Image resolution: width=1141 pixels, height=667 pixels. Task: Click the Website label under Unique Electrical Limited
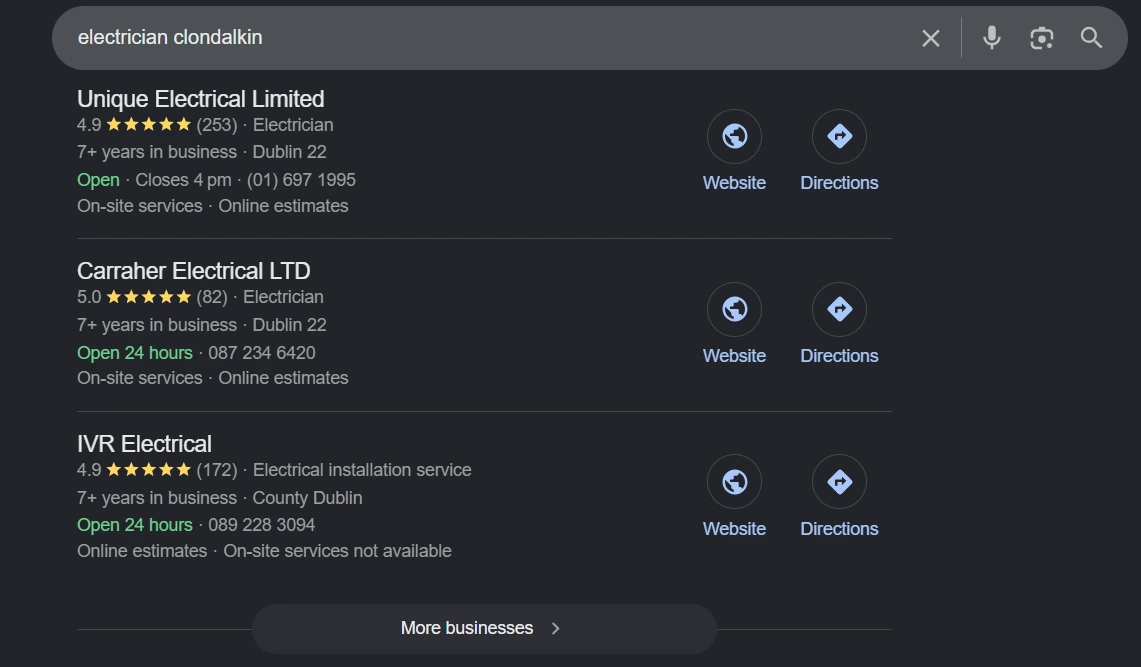[x=734, y=183]
